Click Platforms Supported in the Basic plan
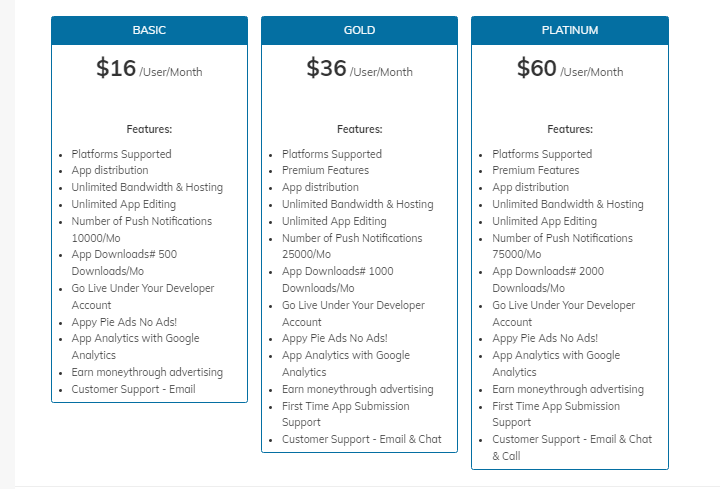This screenshot has width=720, height=489. point(121,154)
